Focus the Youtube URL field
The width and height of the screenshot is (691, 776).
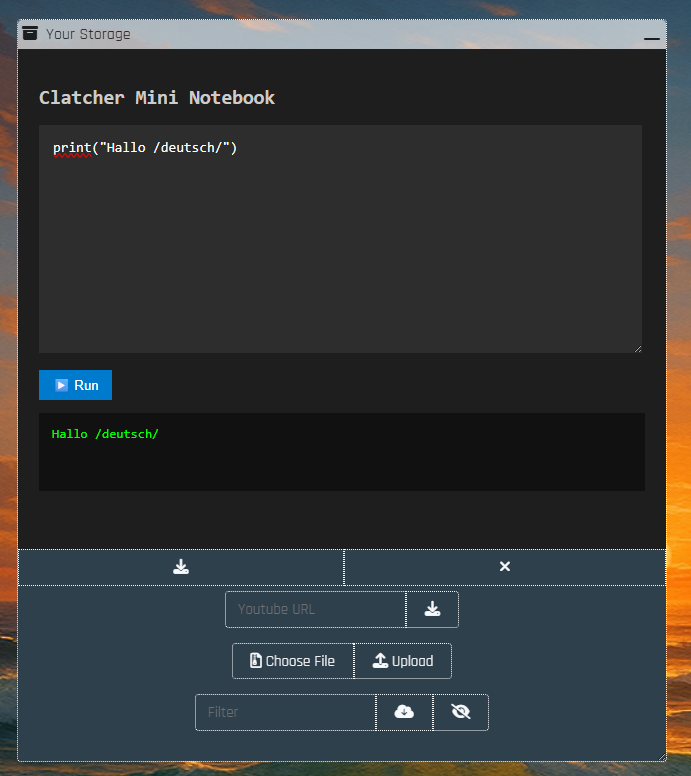click(x=315, y=609)
